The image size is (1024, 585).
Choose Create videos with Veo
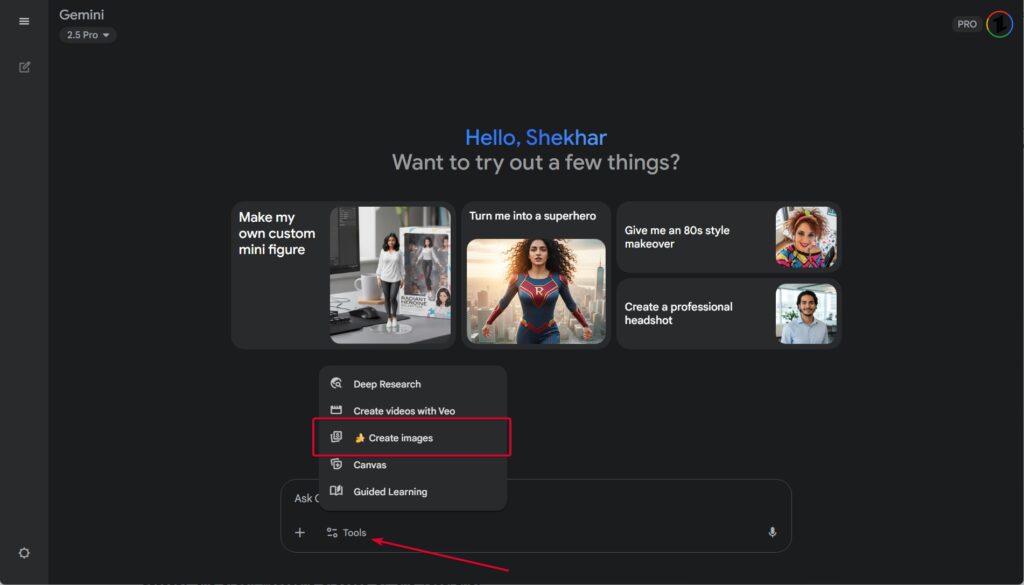click(x=403, y=411)
